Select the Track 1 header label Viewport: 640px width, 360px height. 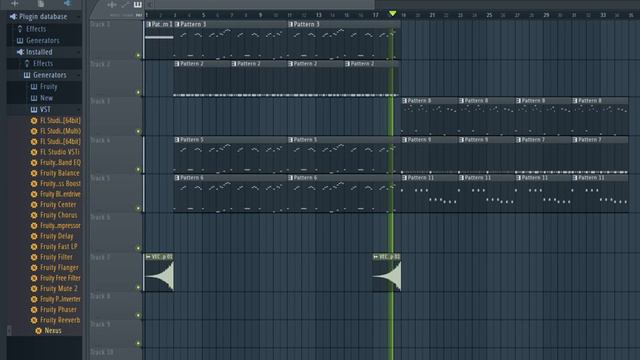(x=100, y=24)
